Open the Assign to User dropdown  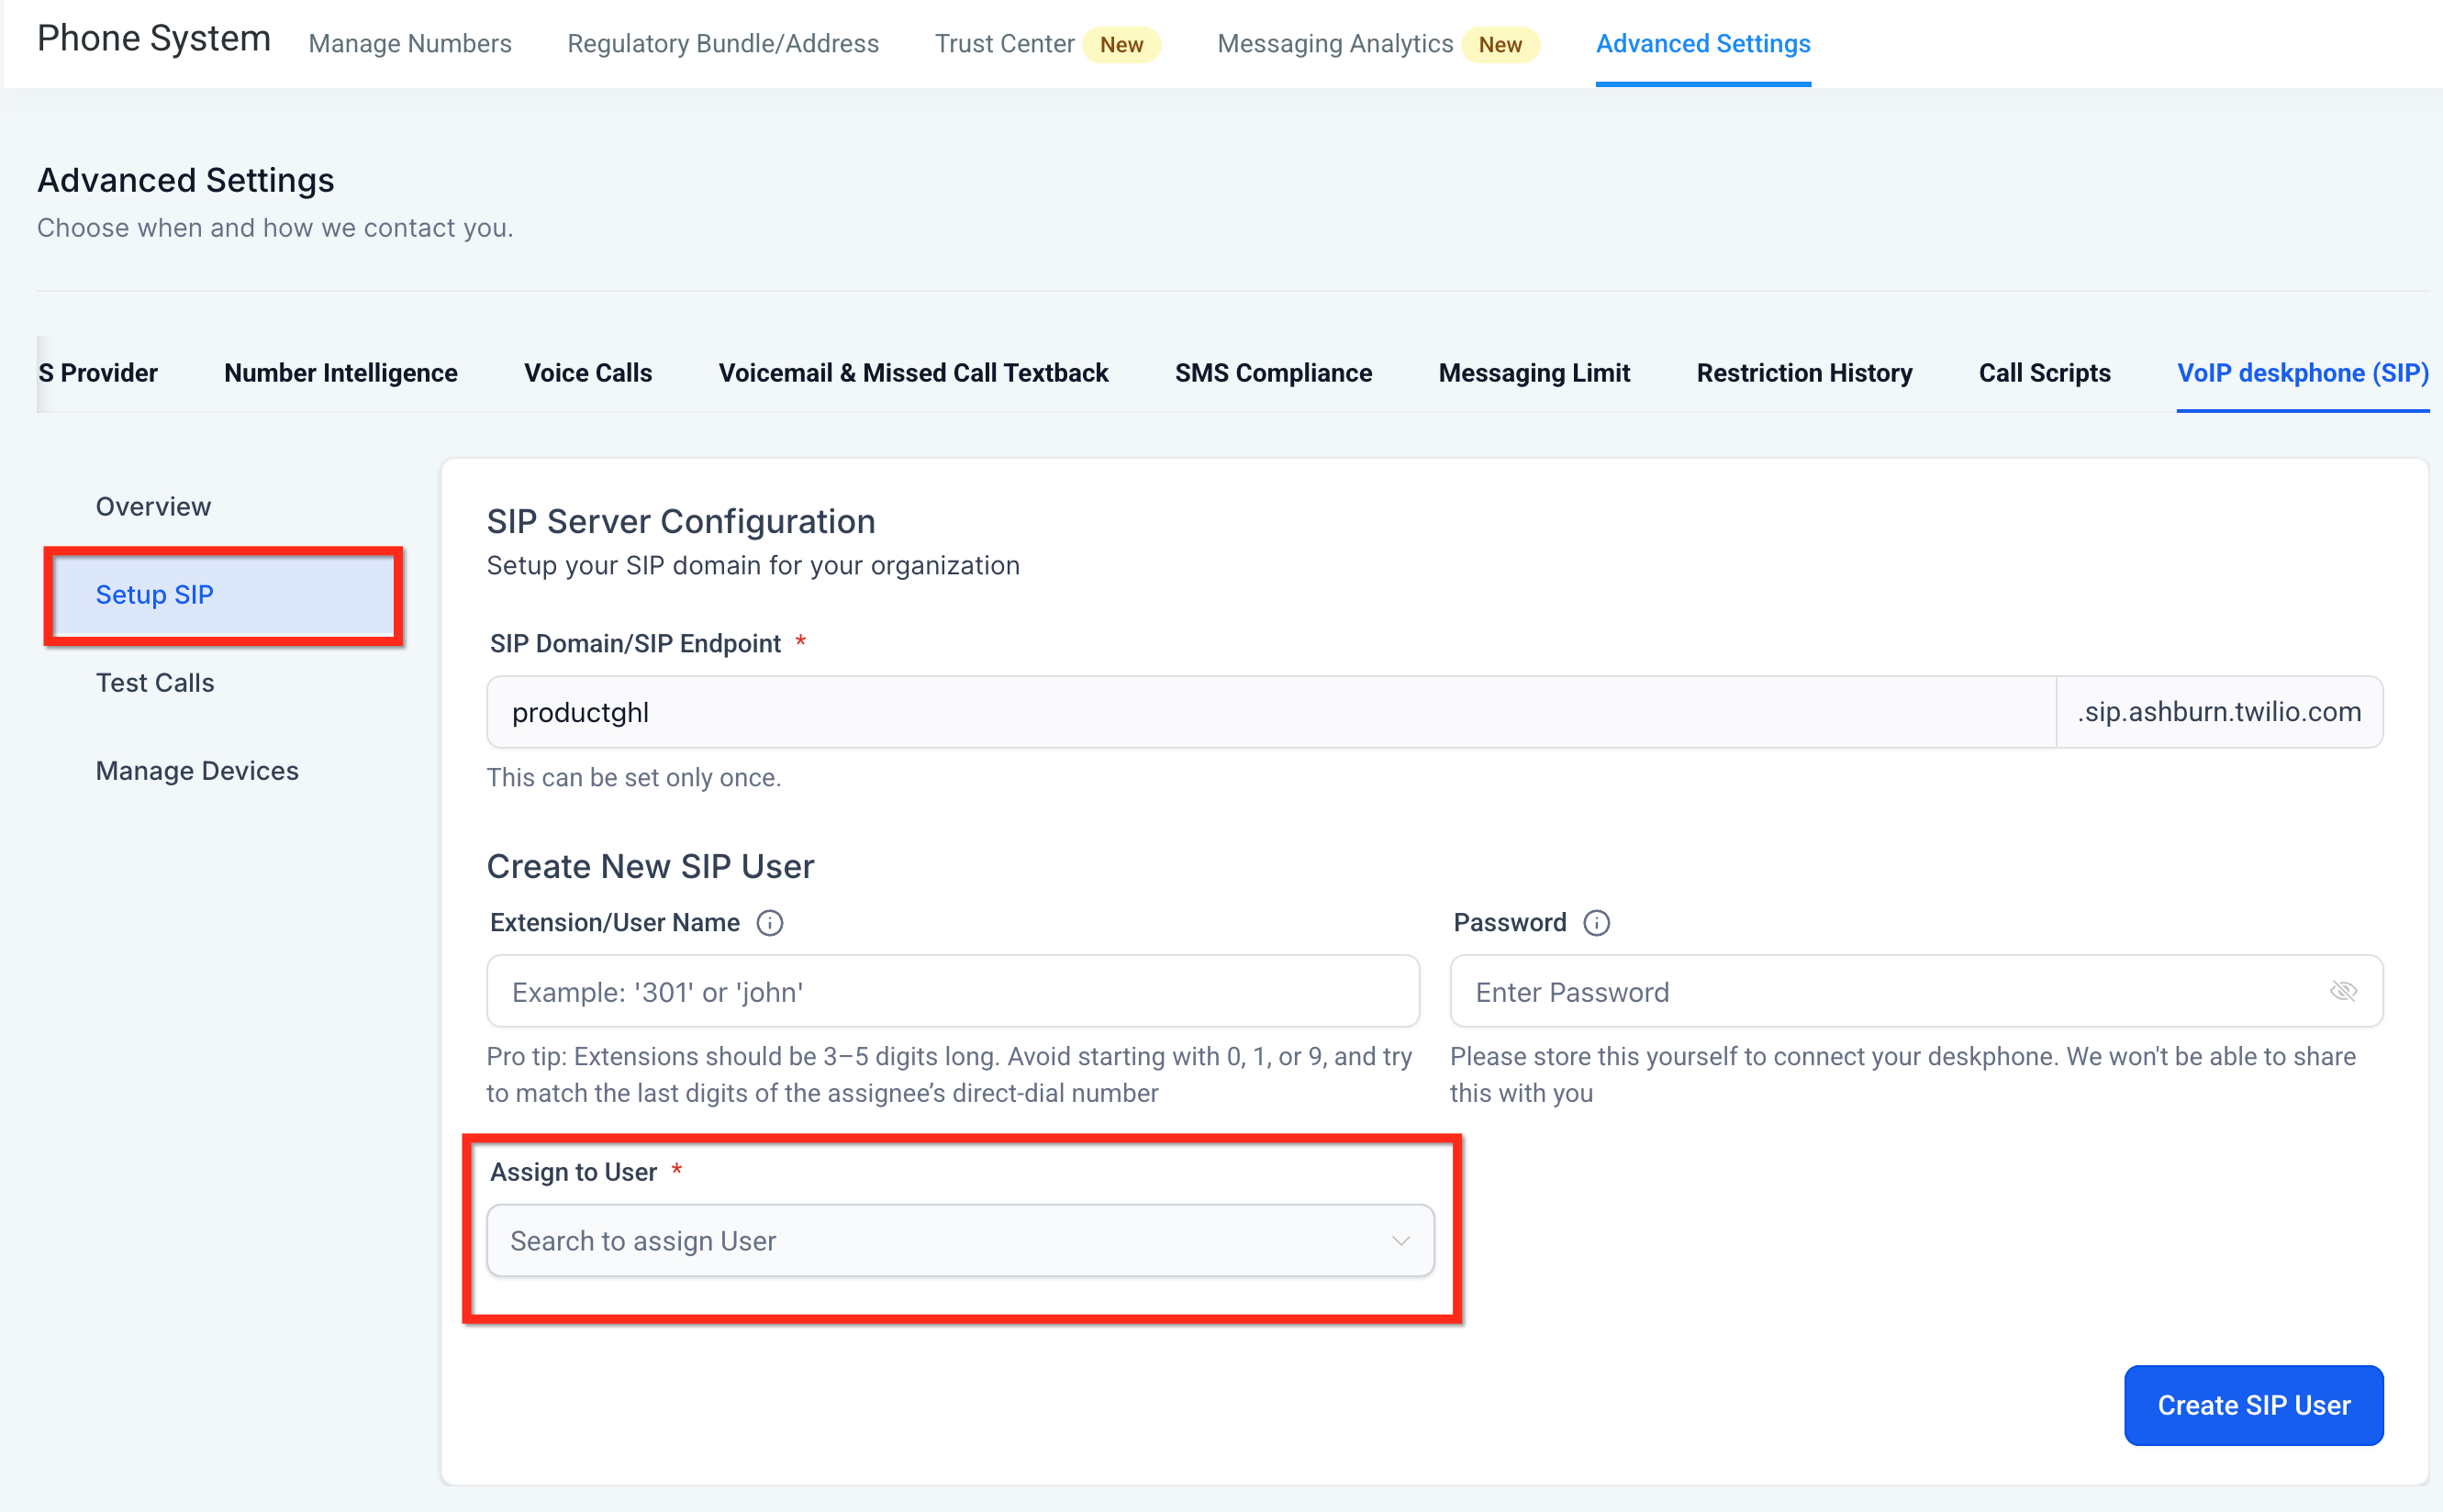point(940,1240)
